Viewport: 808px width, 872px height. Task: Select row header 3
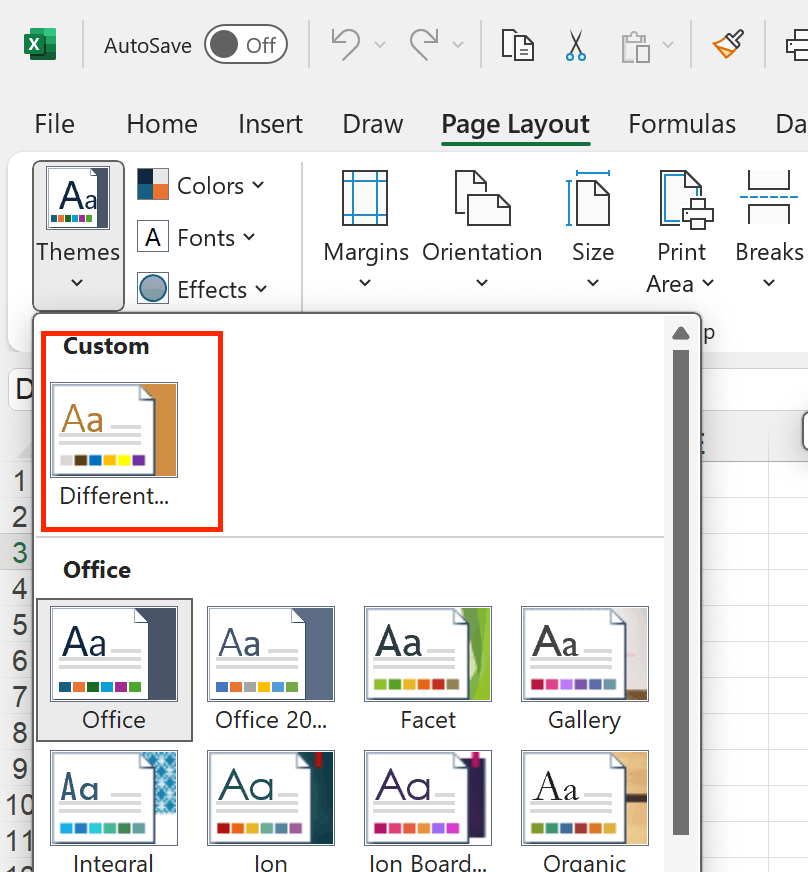(x=19, y=552)
